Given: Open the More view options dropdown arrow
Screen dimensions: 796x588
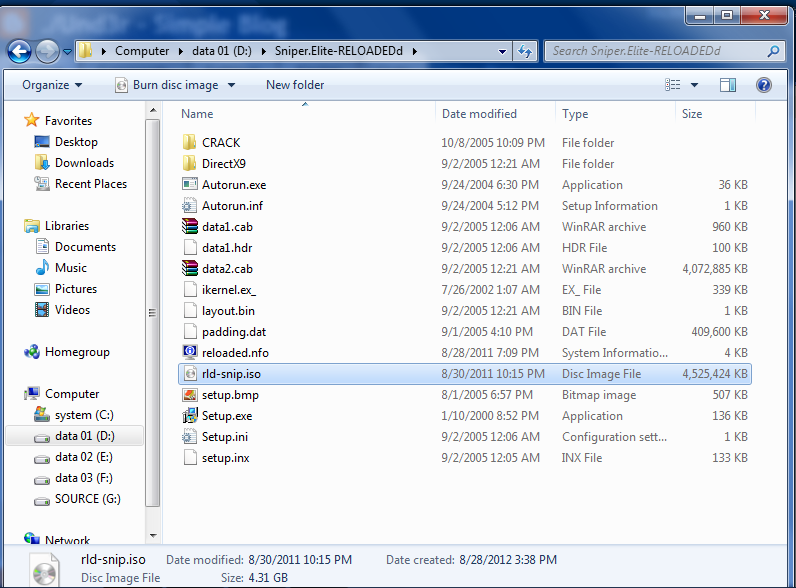Looking at the screenshot, I should [694, 85].
